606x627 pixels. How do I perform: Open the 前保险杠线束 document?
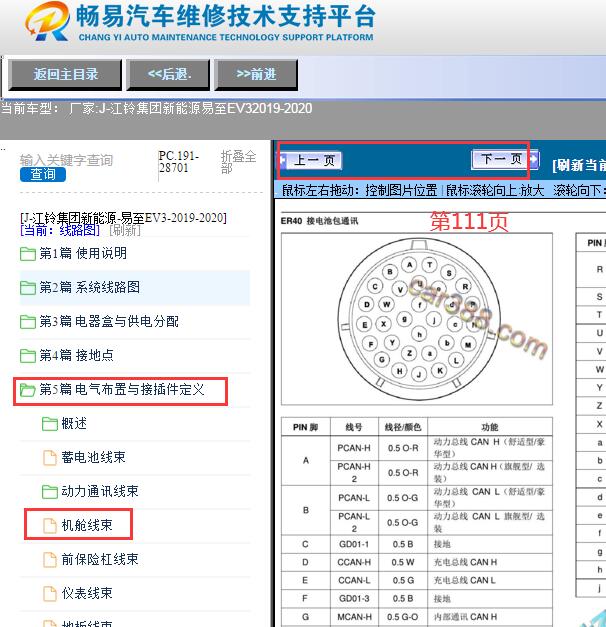click(x=100, y=560)
